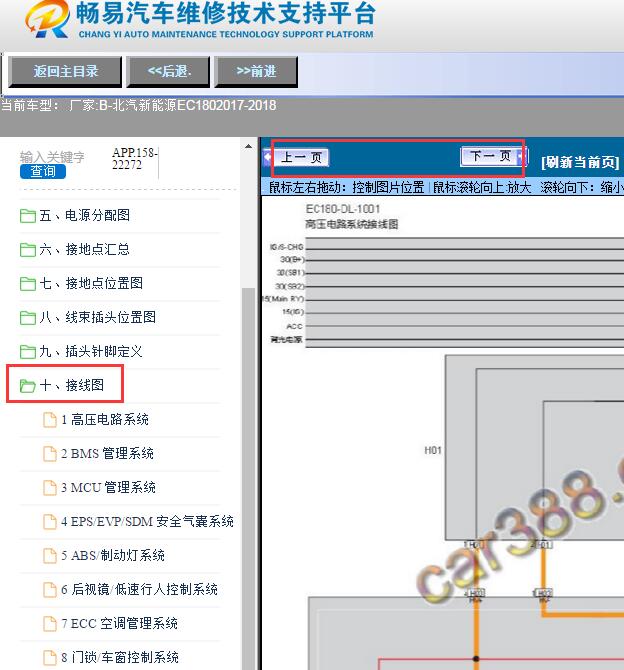This screenshot has height=670, width=624.
Task: Open 3 MCU 管理系统 diagram
Action: [x=108, y=488]
